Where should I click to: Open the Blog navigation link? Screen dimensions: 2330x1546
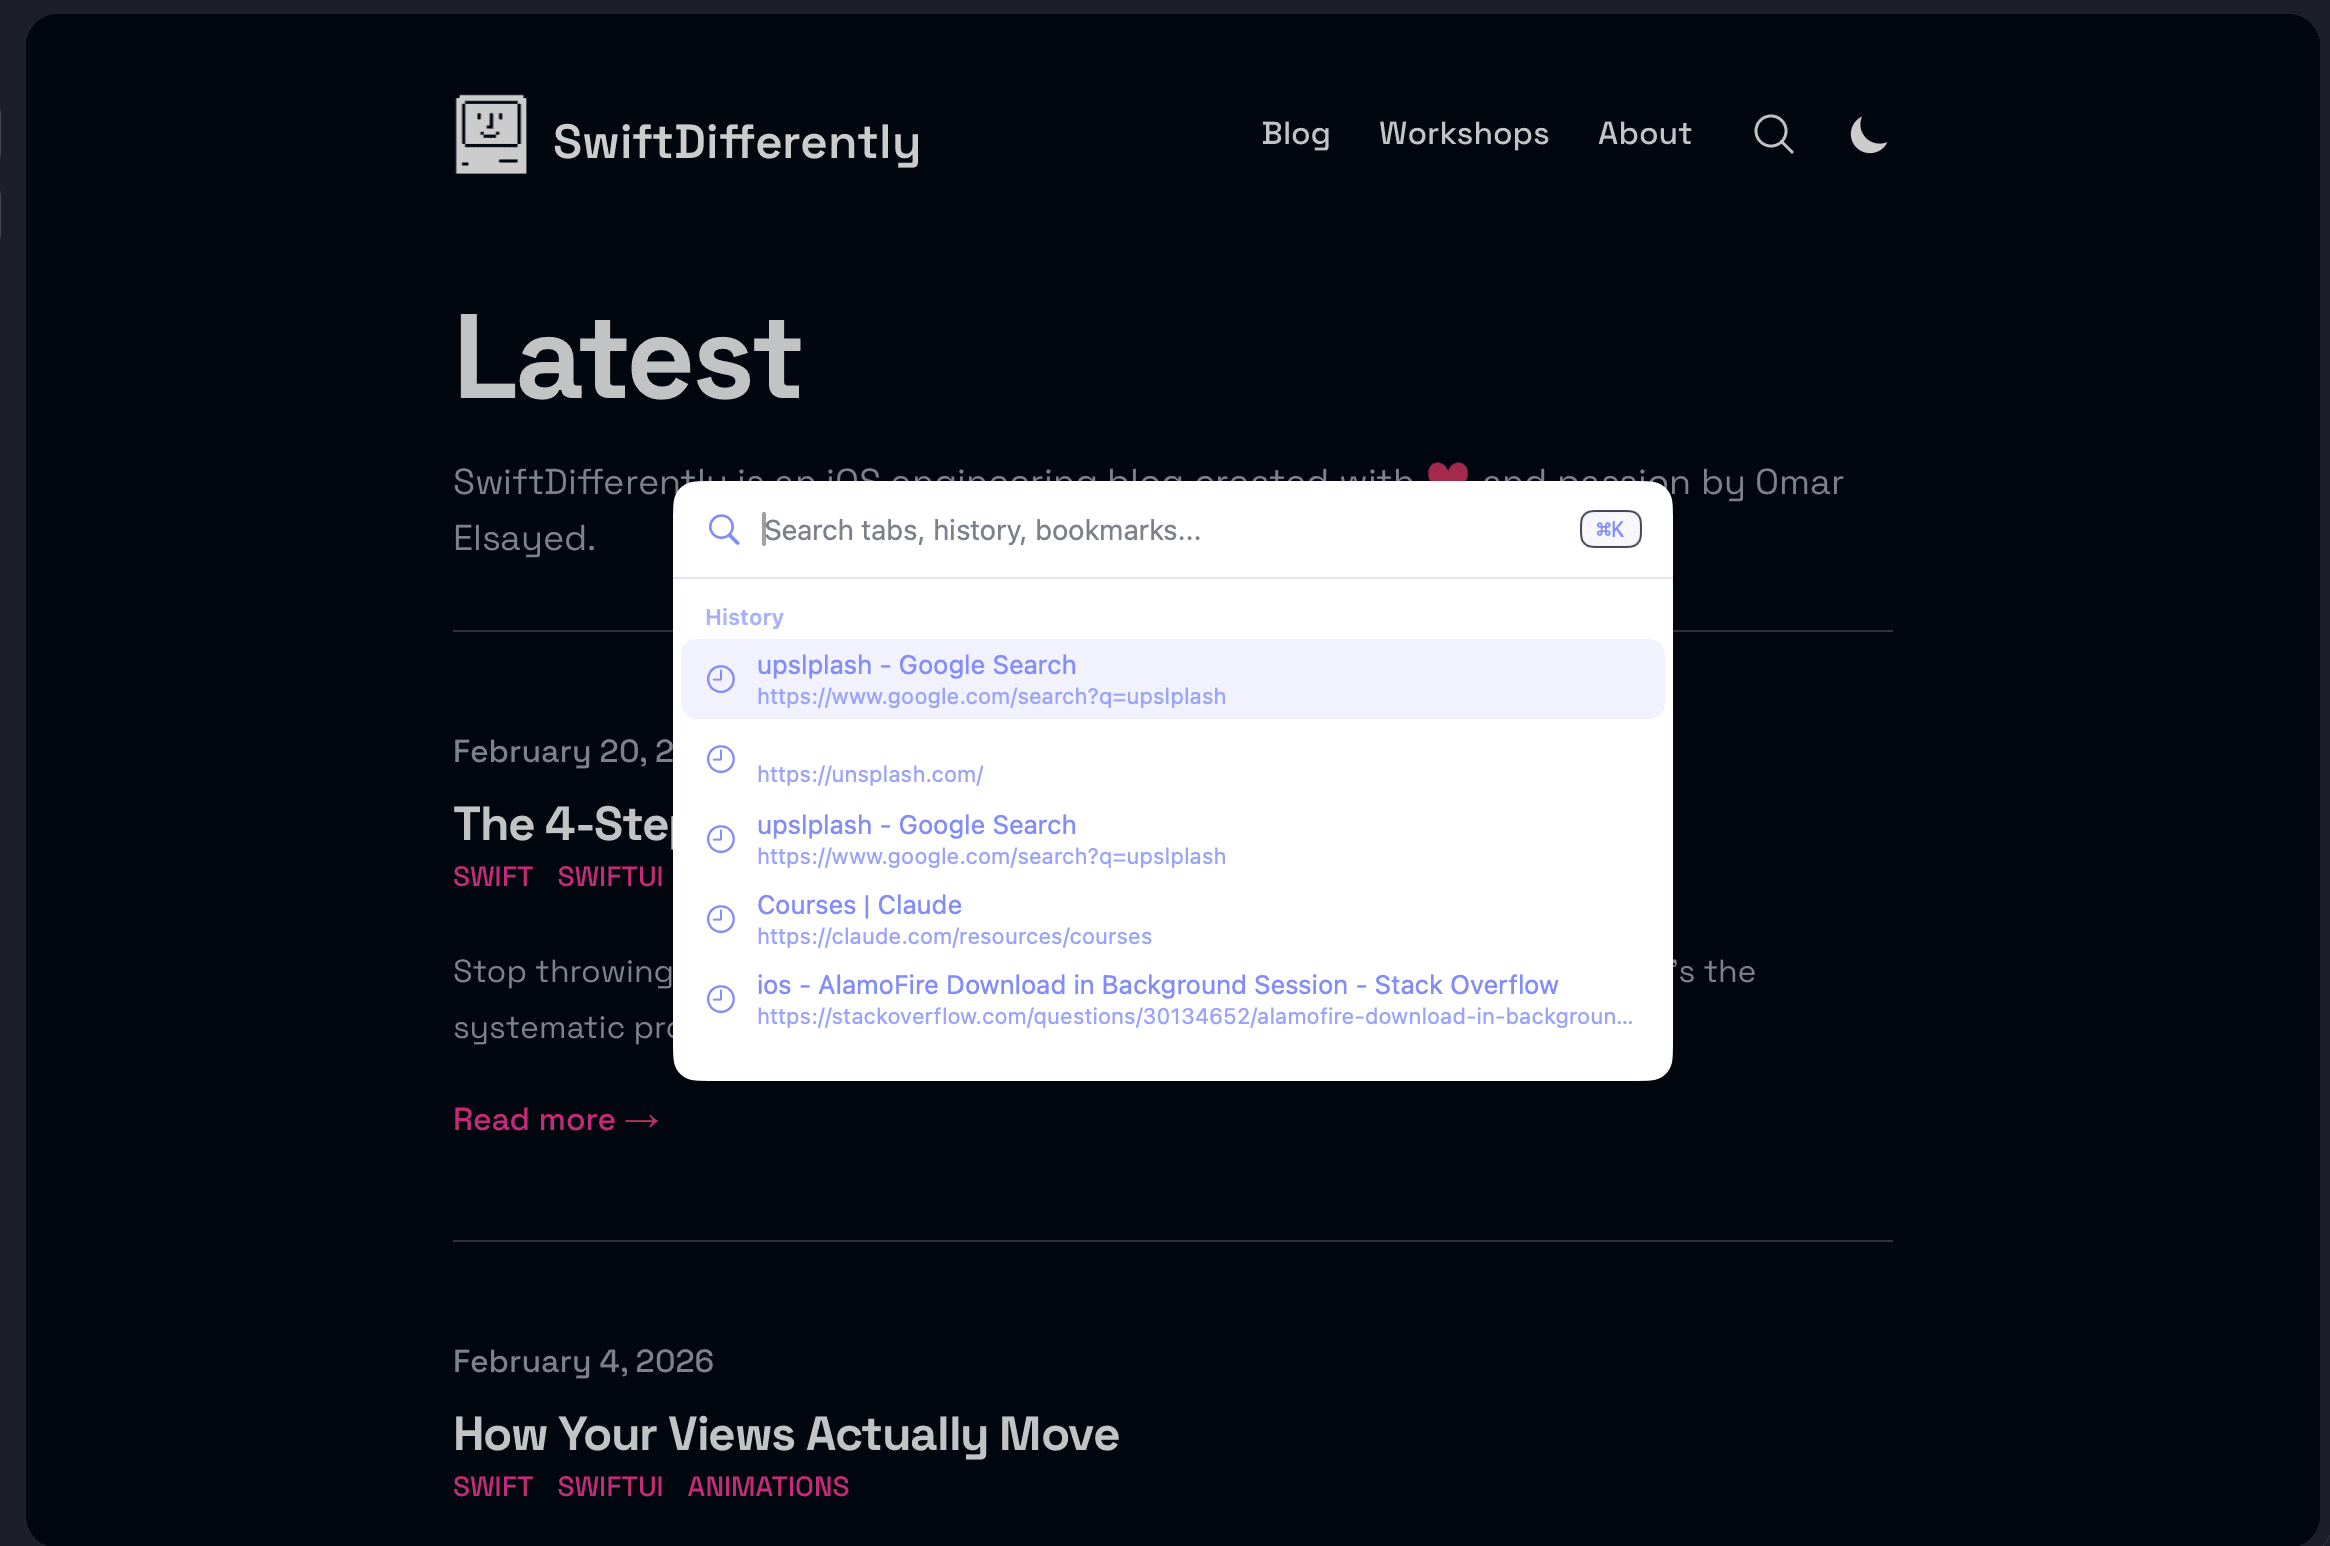tap(1295, 134)
